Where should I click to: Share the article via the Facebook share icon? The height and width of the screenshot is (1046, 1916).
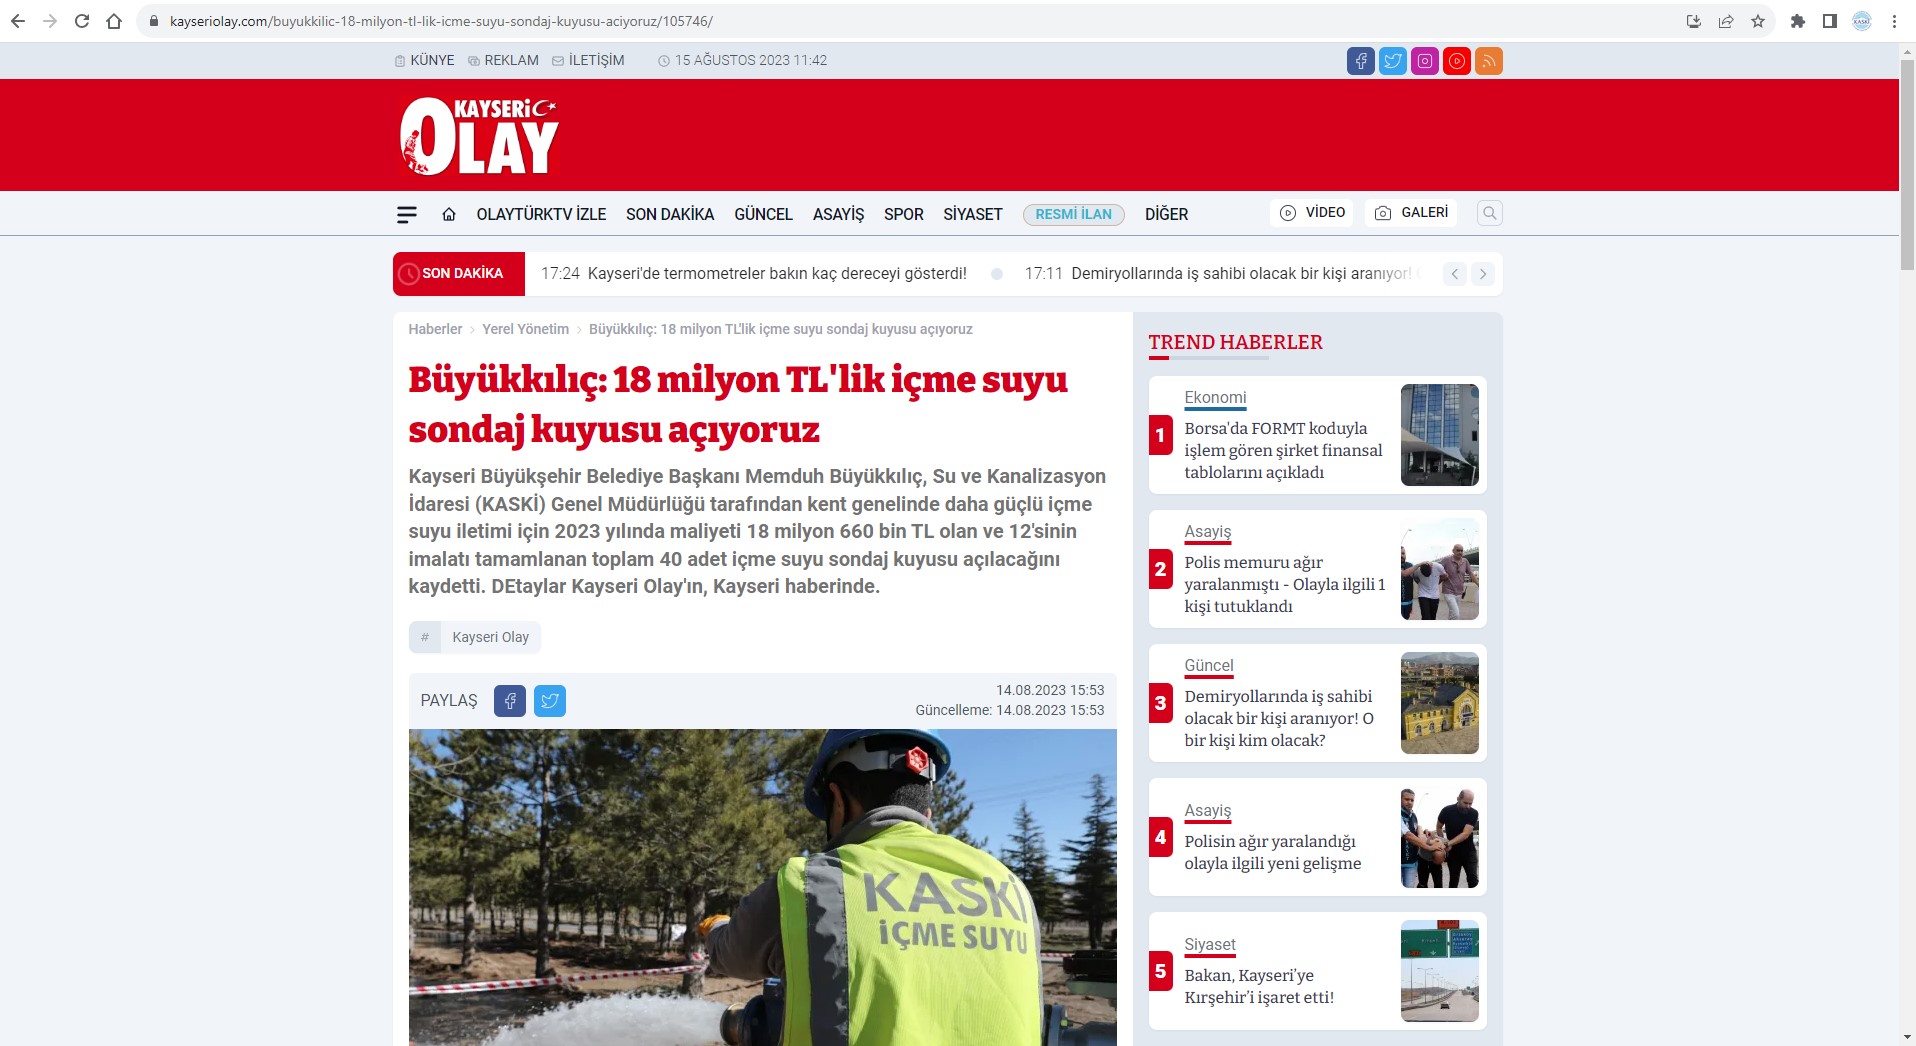coord(510,701)
